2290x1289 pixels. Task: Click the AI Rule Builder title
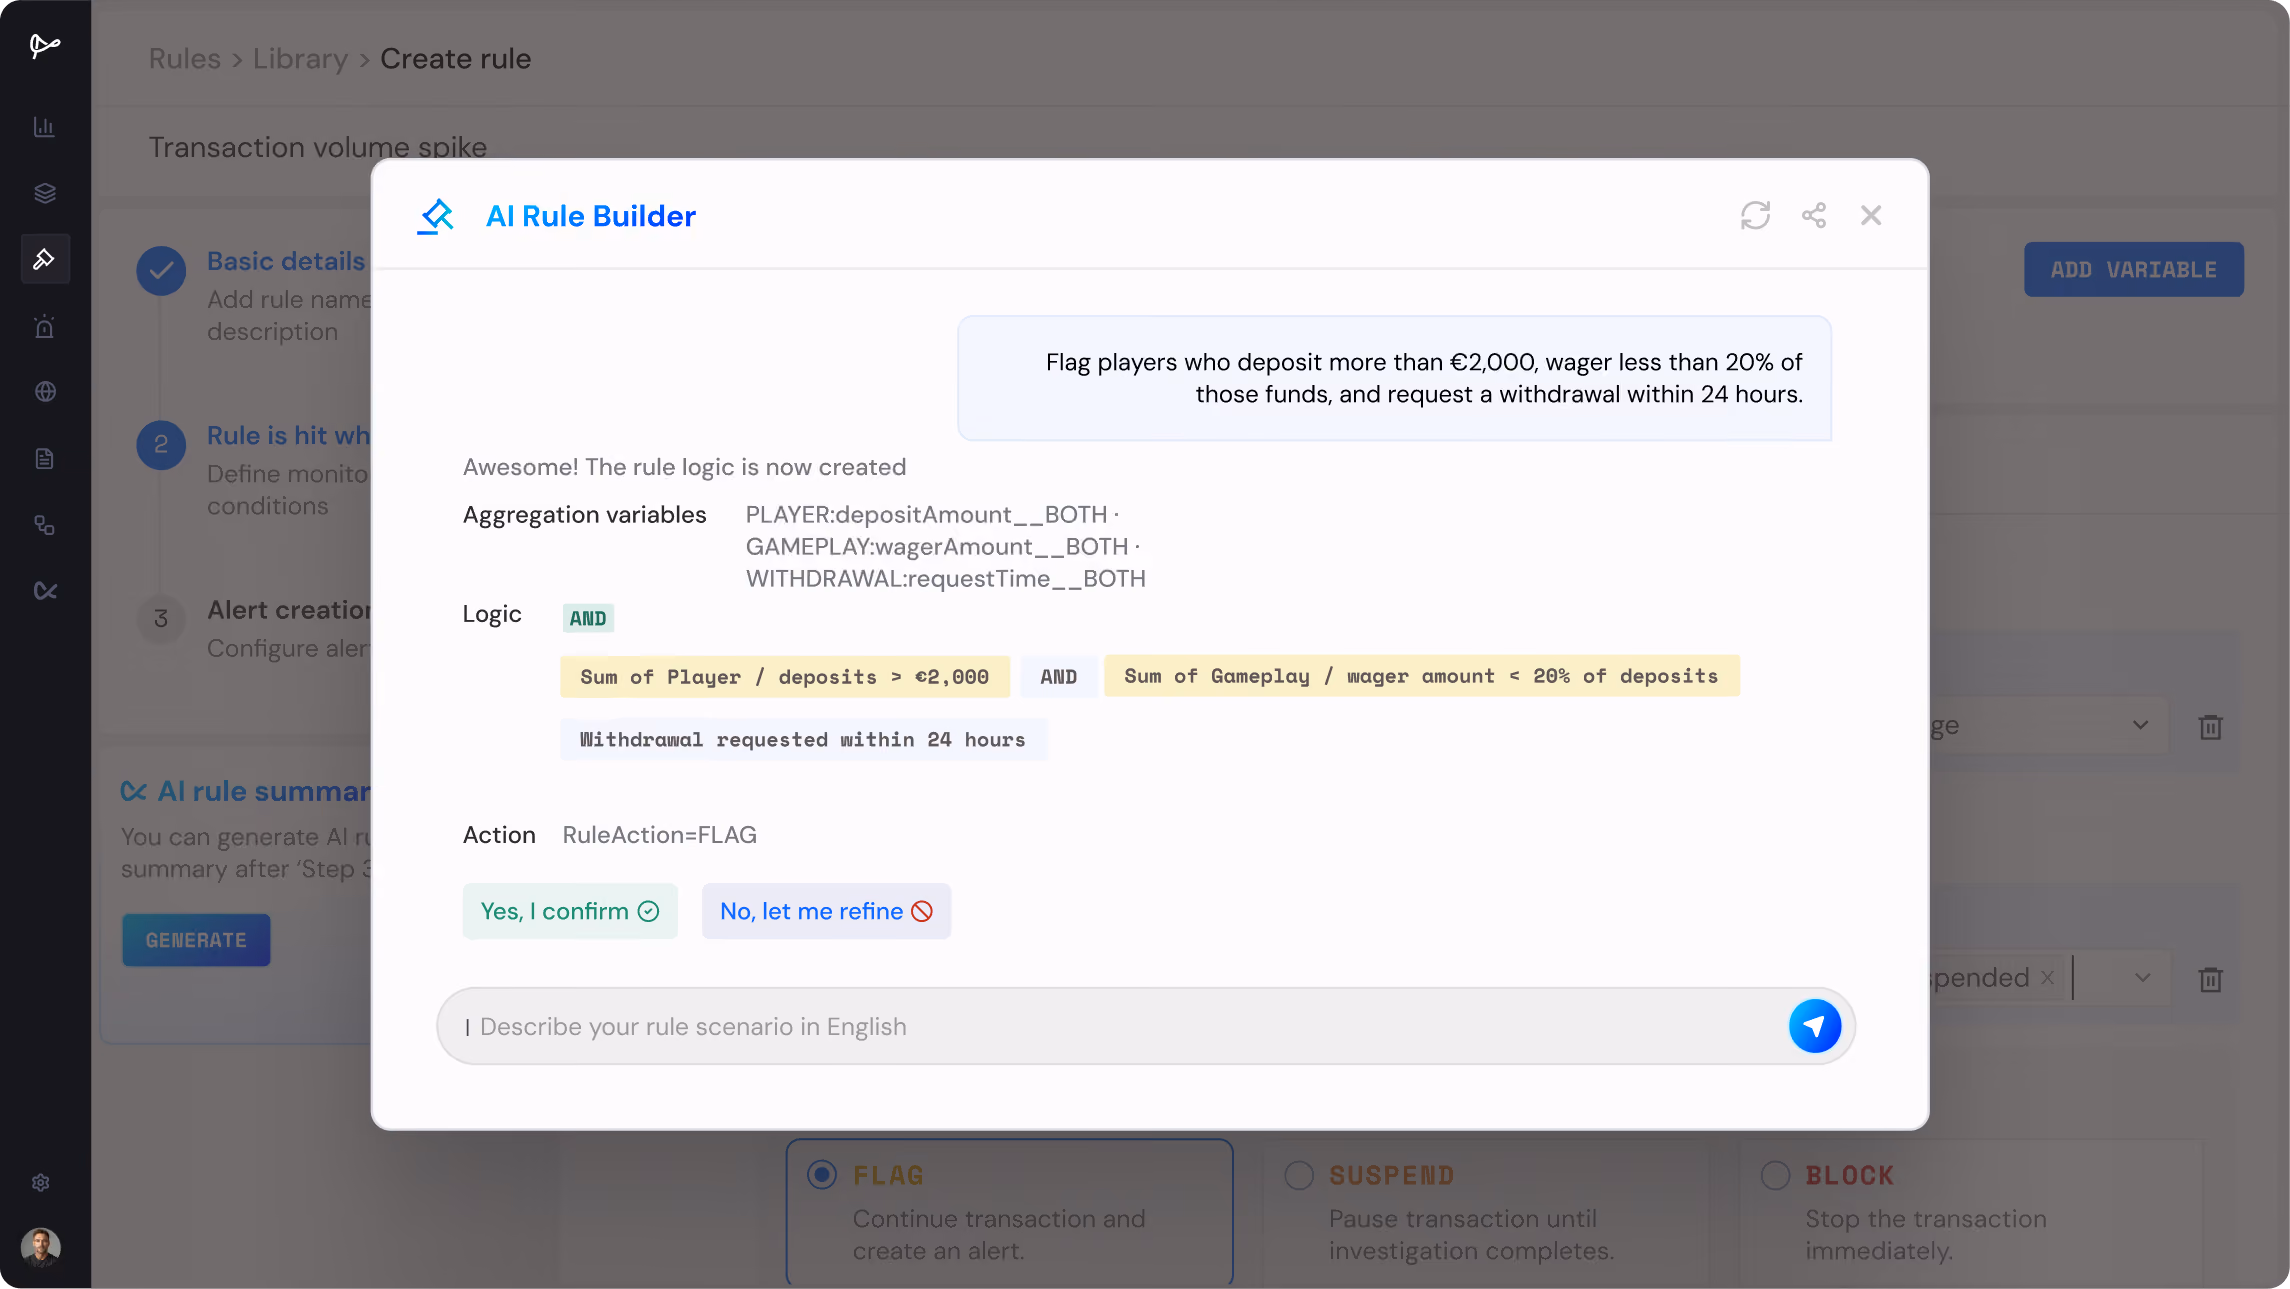coord(590,216)
